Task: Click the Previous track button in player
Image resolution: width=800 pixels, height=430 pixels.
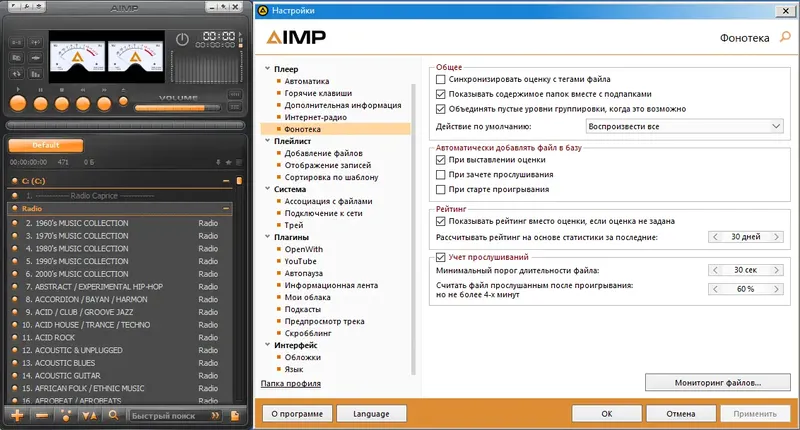Action: coord(83,104)
